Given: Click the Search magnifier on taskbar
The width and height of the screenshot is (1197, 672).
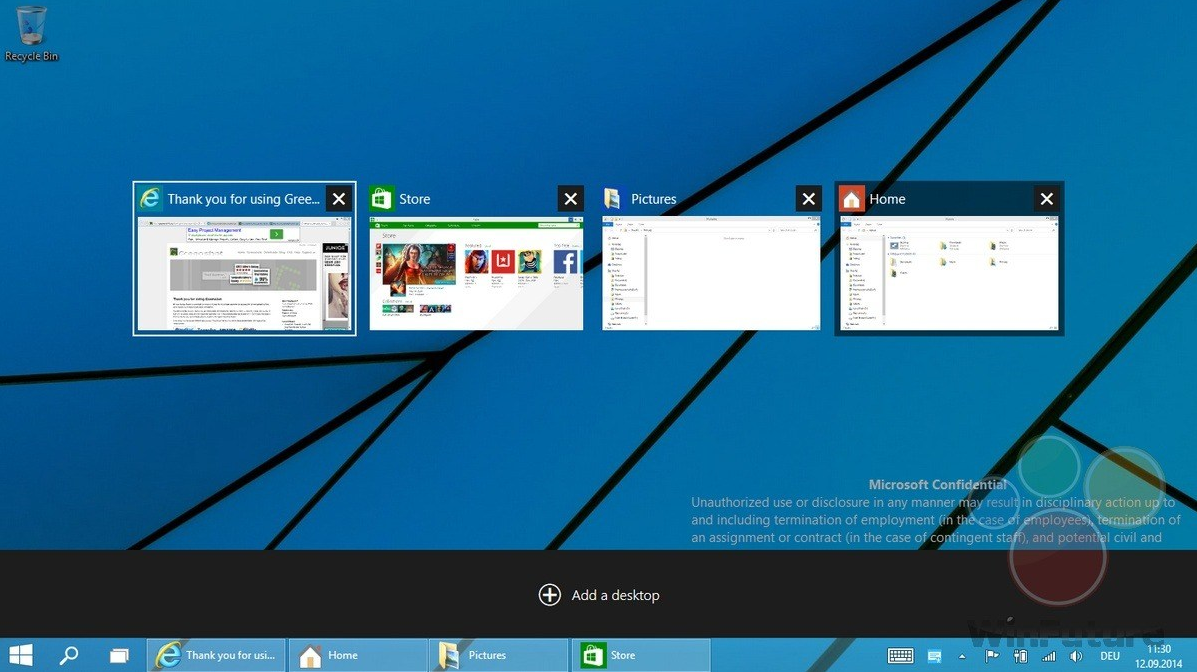Looking at the screenshot, I should pos(69,655).
